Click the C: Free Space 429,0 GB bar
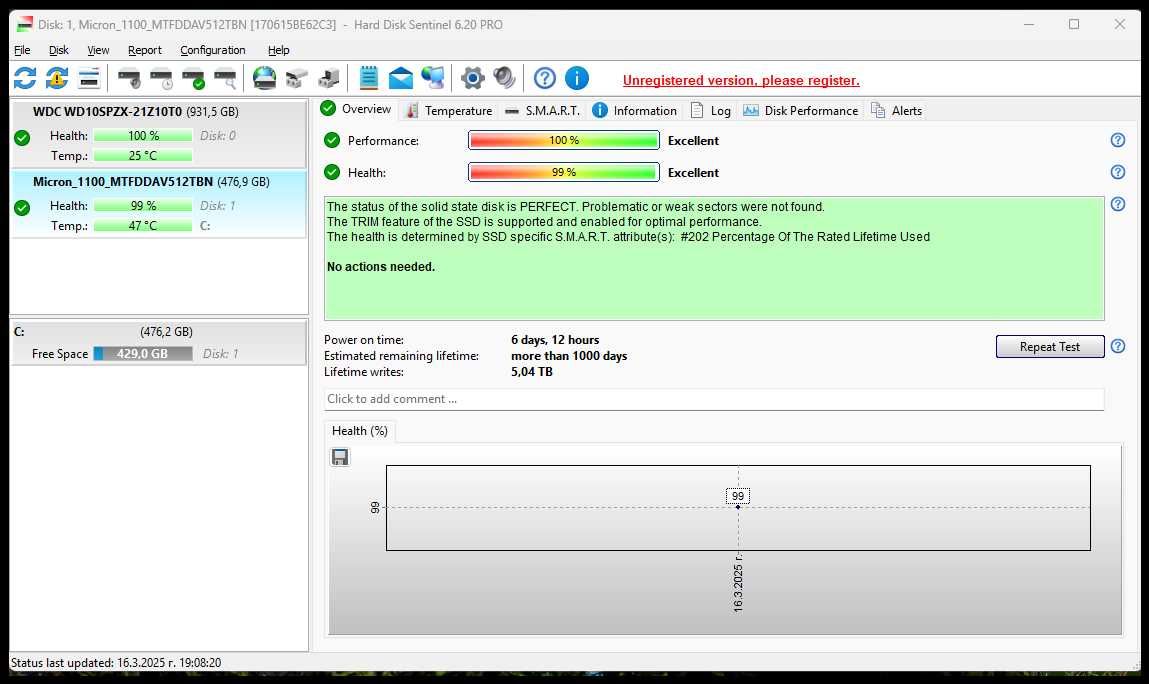The image size is (1149, 684). 143,354
